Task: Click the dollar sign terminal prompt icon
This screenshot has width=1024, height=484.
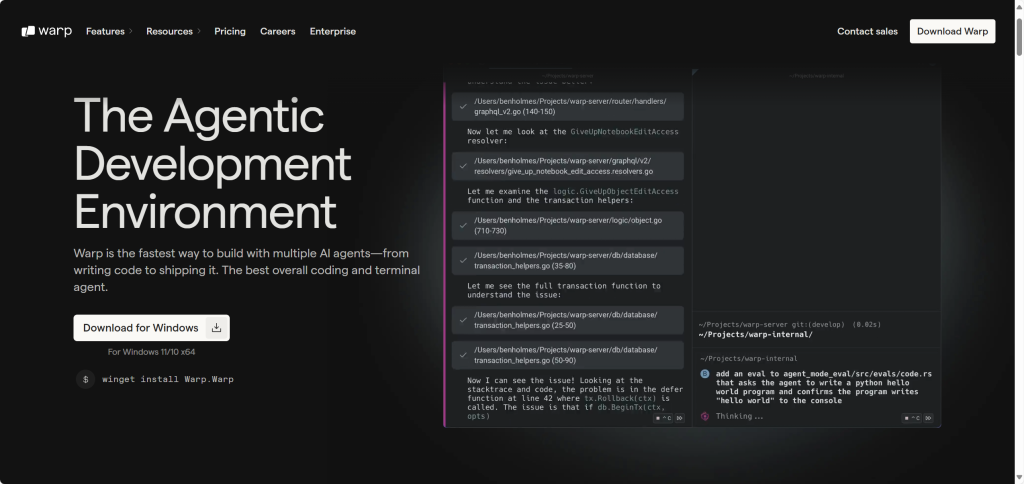Action: click(86, 379)
